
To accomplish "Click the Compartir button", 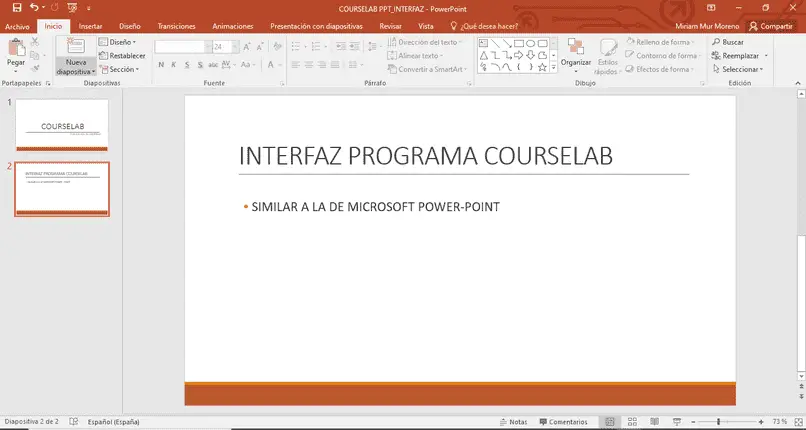I will click(x=772, y=26).
